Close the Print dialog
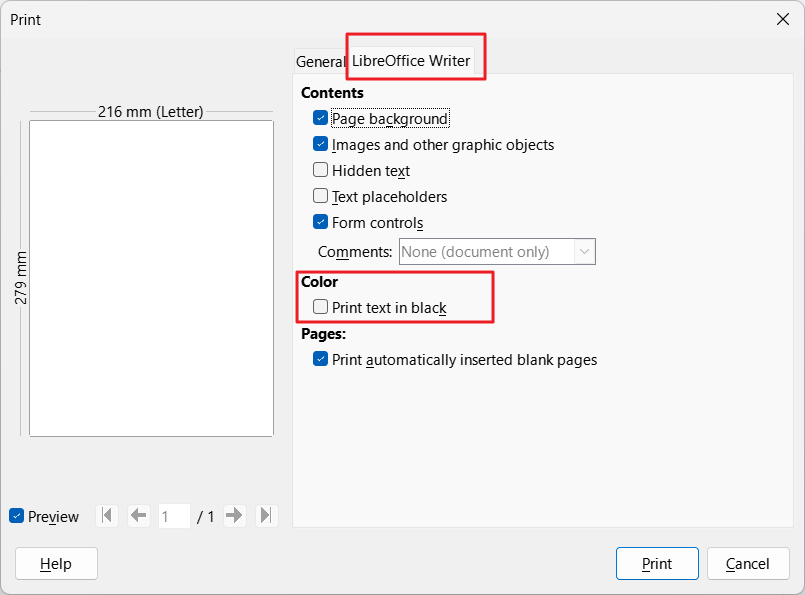This screenshot has width=805, height=595. (x=783, y=20)
